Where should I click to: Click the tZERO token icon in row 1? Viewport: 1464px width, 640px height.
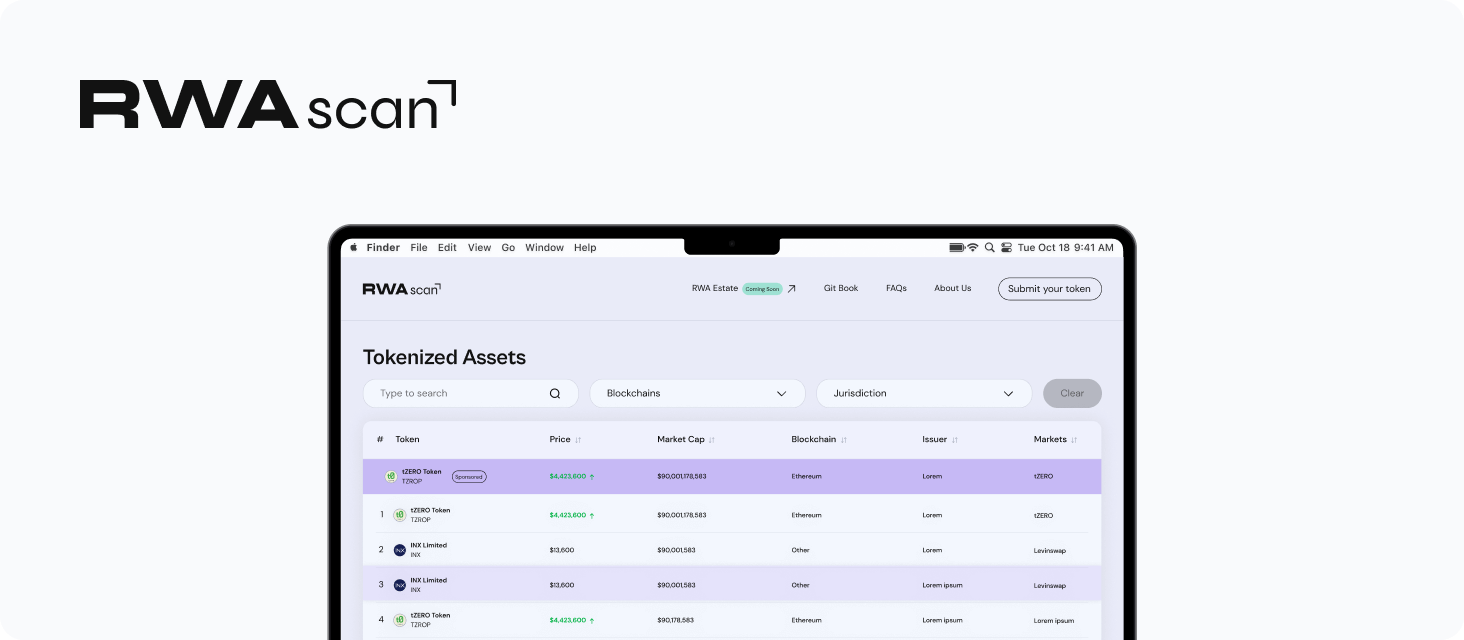400,515
